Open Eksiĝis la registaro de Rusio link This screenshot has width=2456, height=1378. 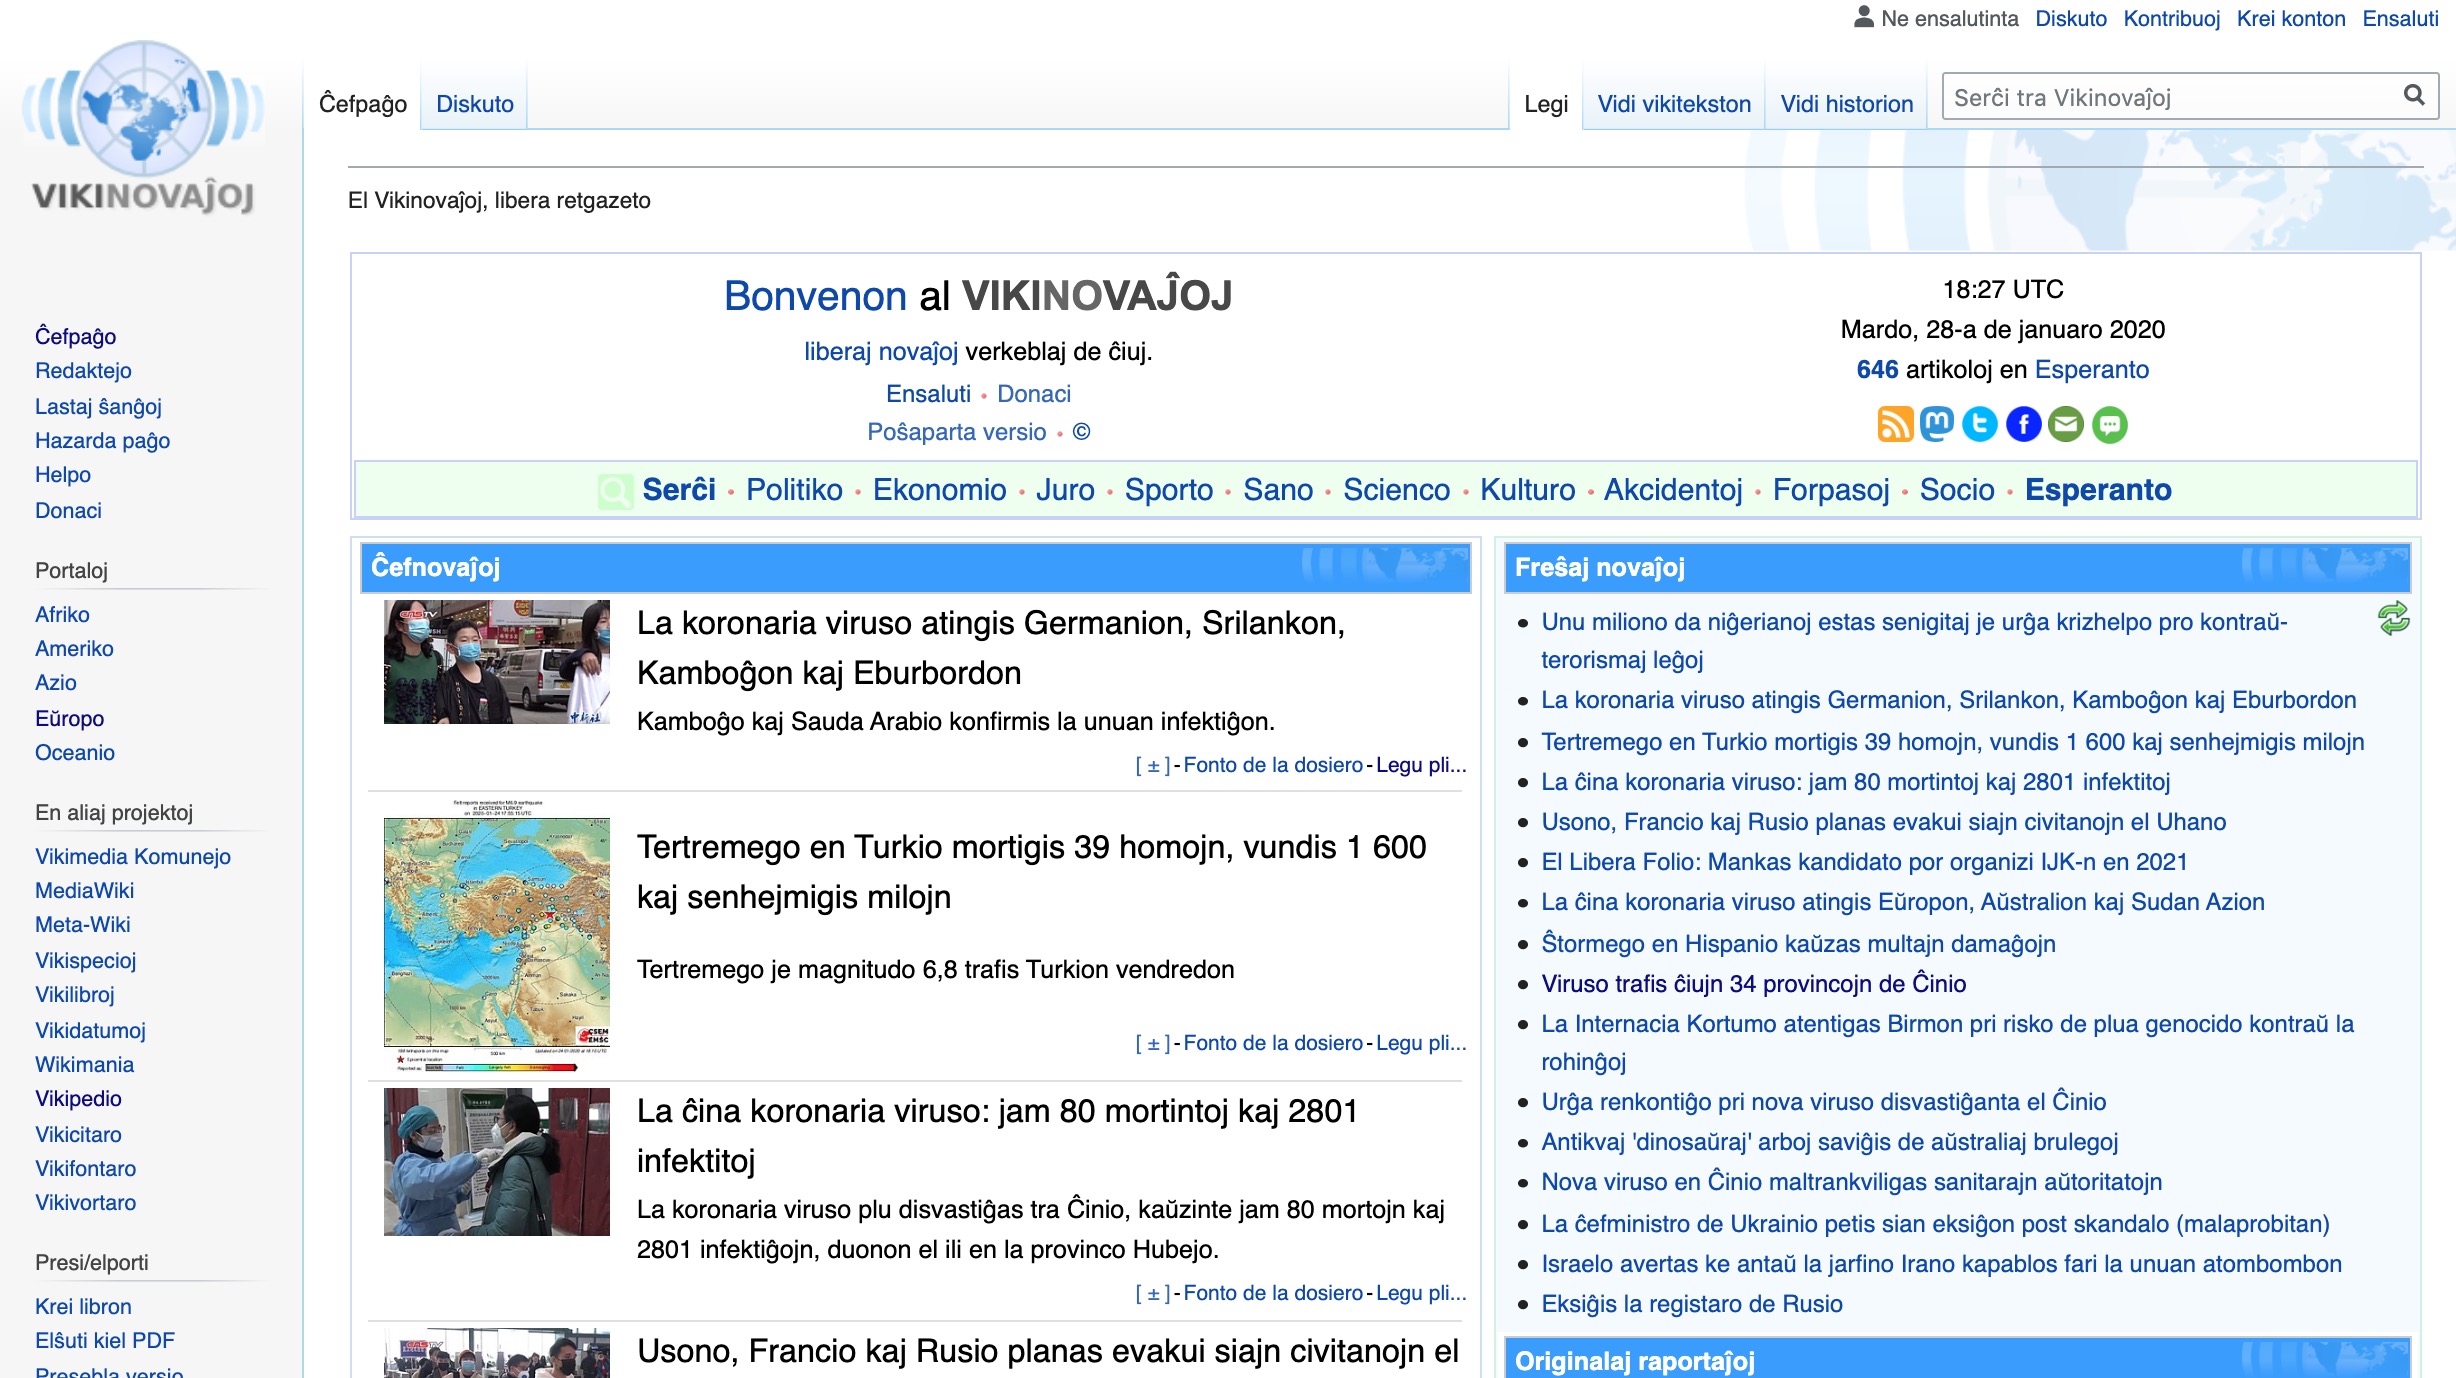1692,1304
